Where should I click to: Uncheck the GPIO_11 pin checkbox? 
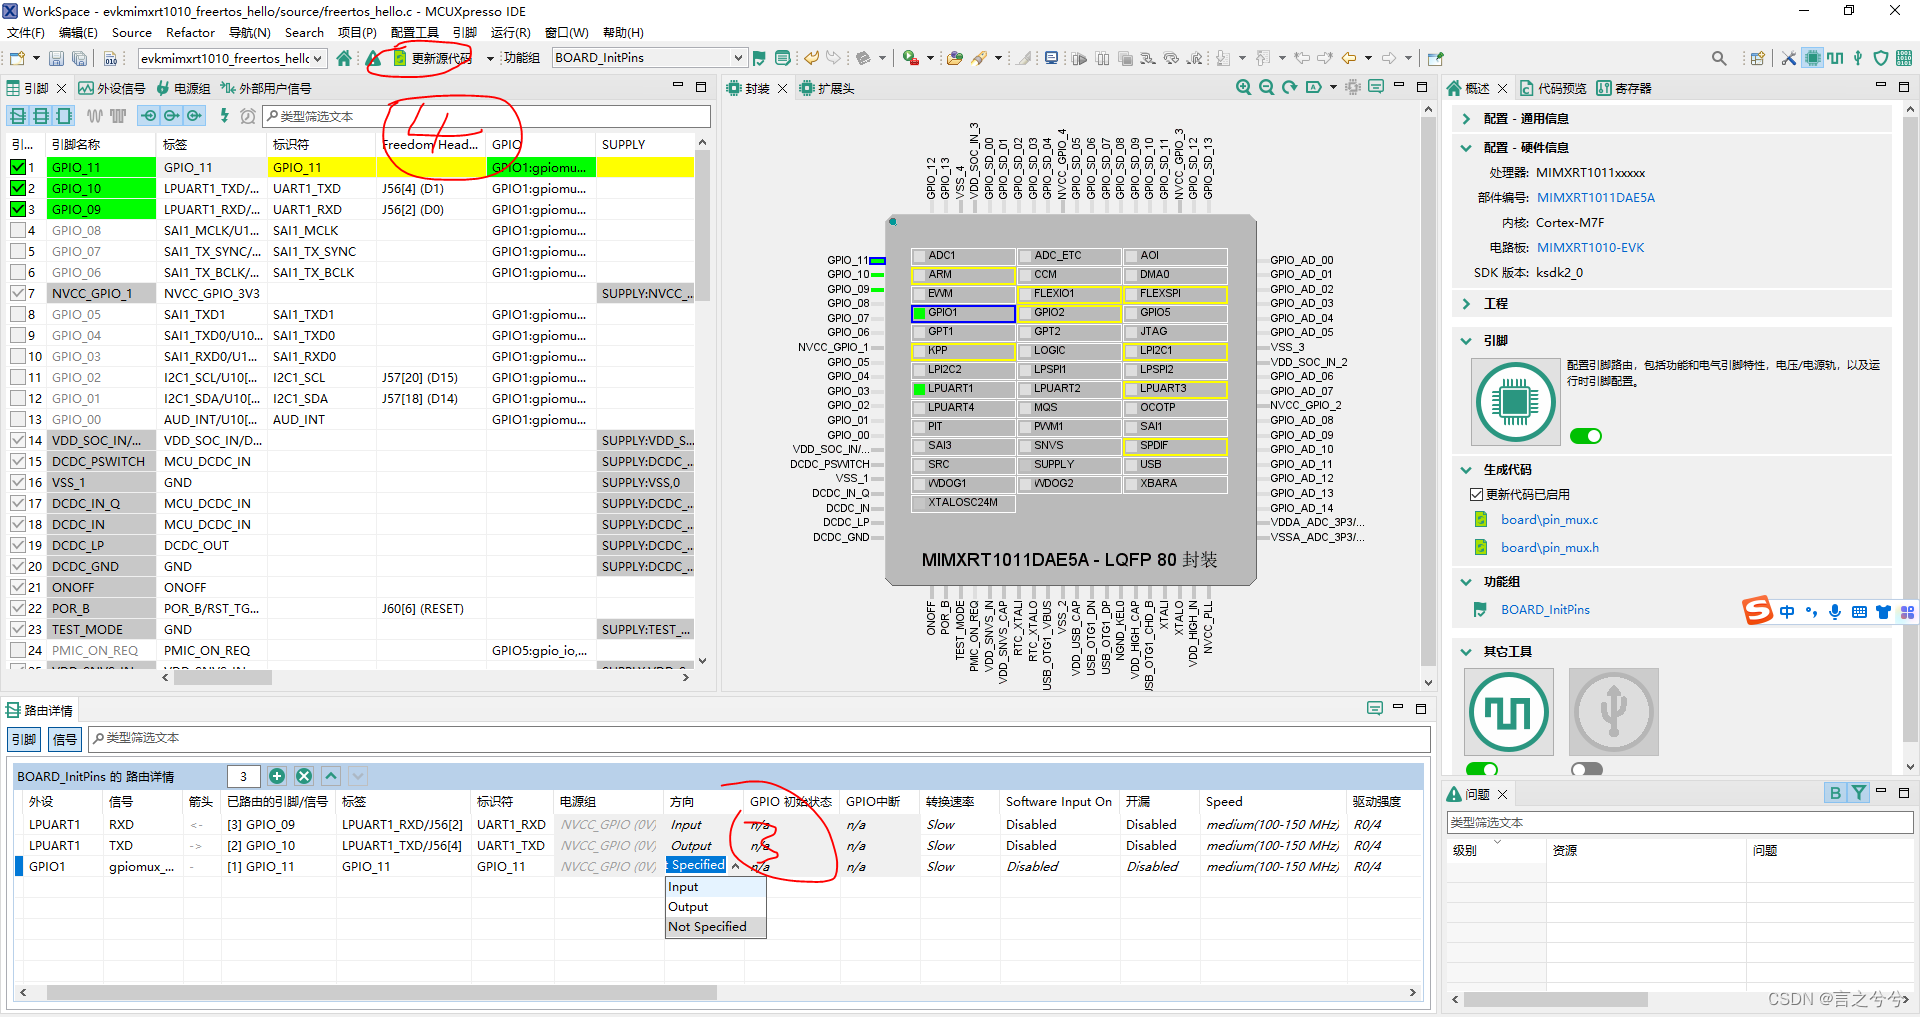(x=18, y=167)
